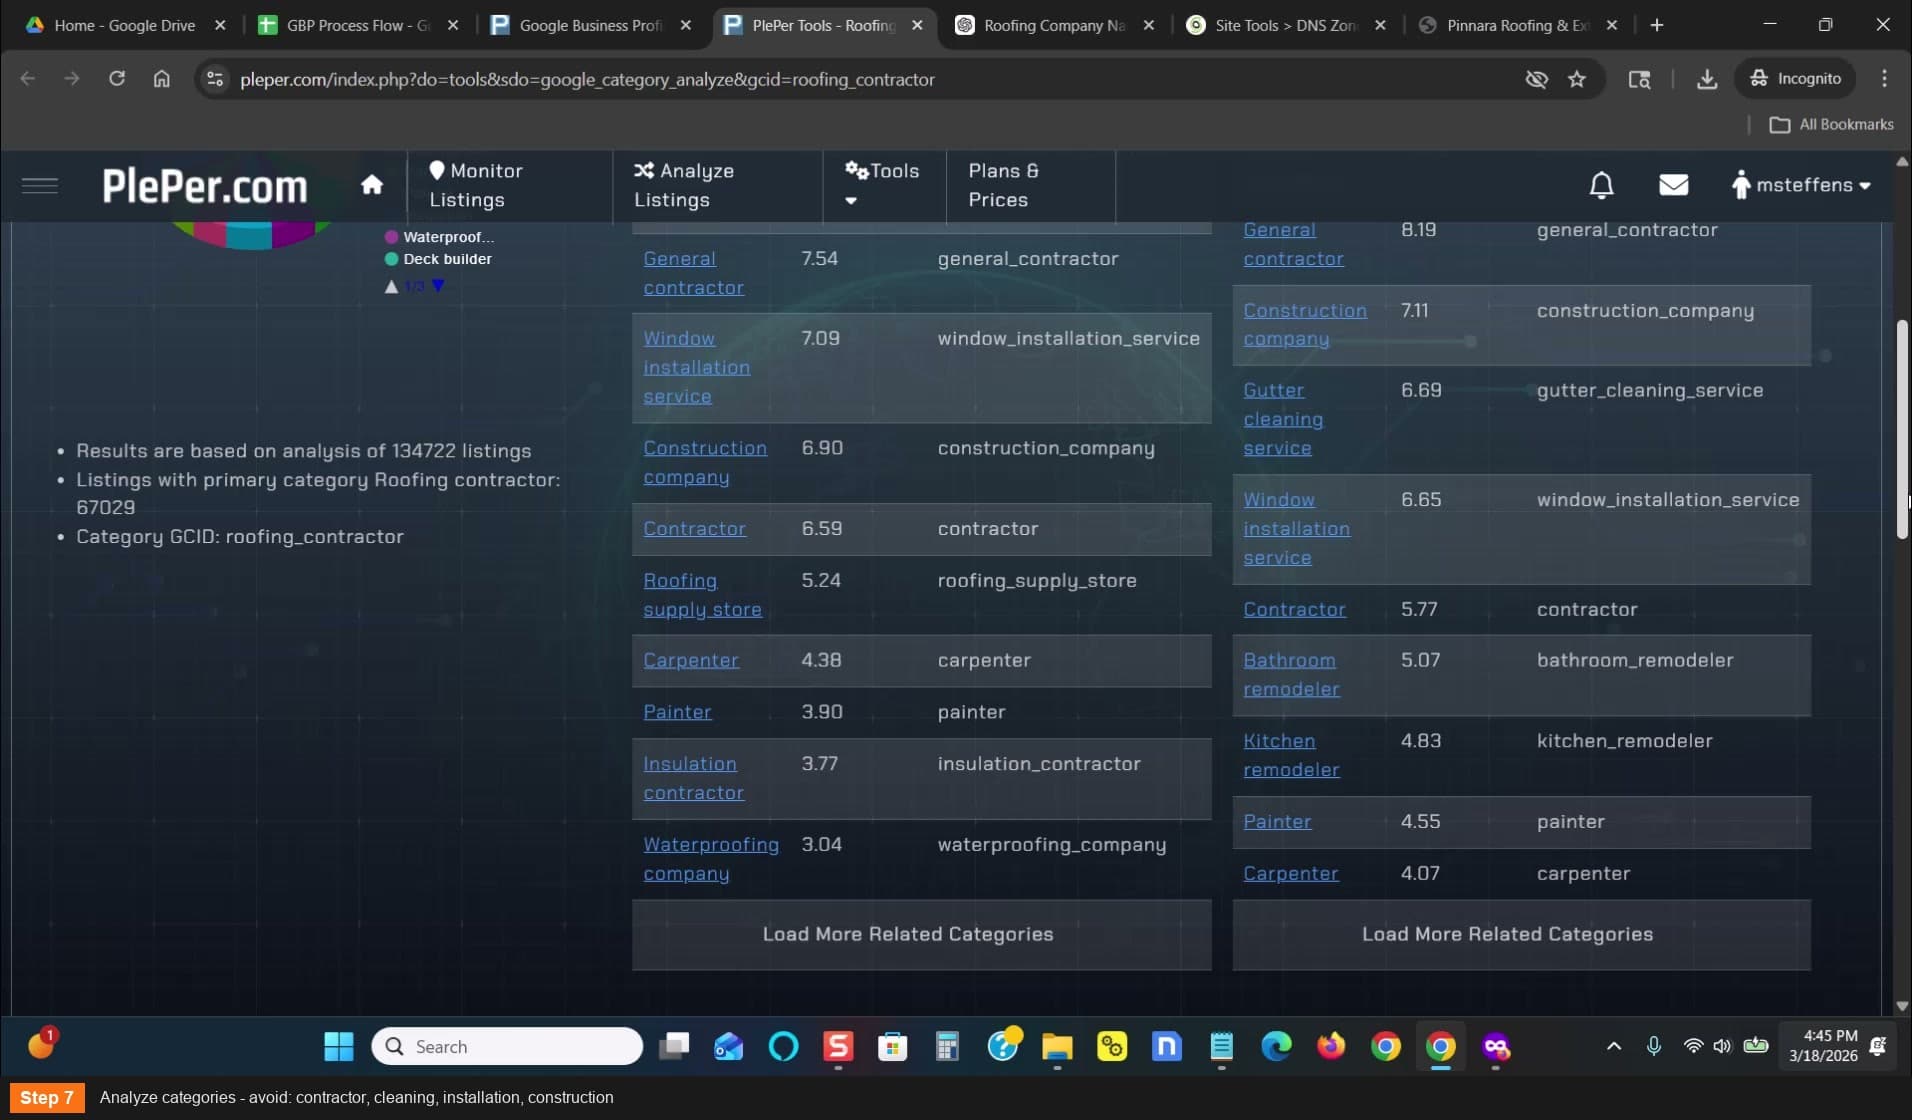
Task: Open volume control in tray
Action: pos(1721,1046)
